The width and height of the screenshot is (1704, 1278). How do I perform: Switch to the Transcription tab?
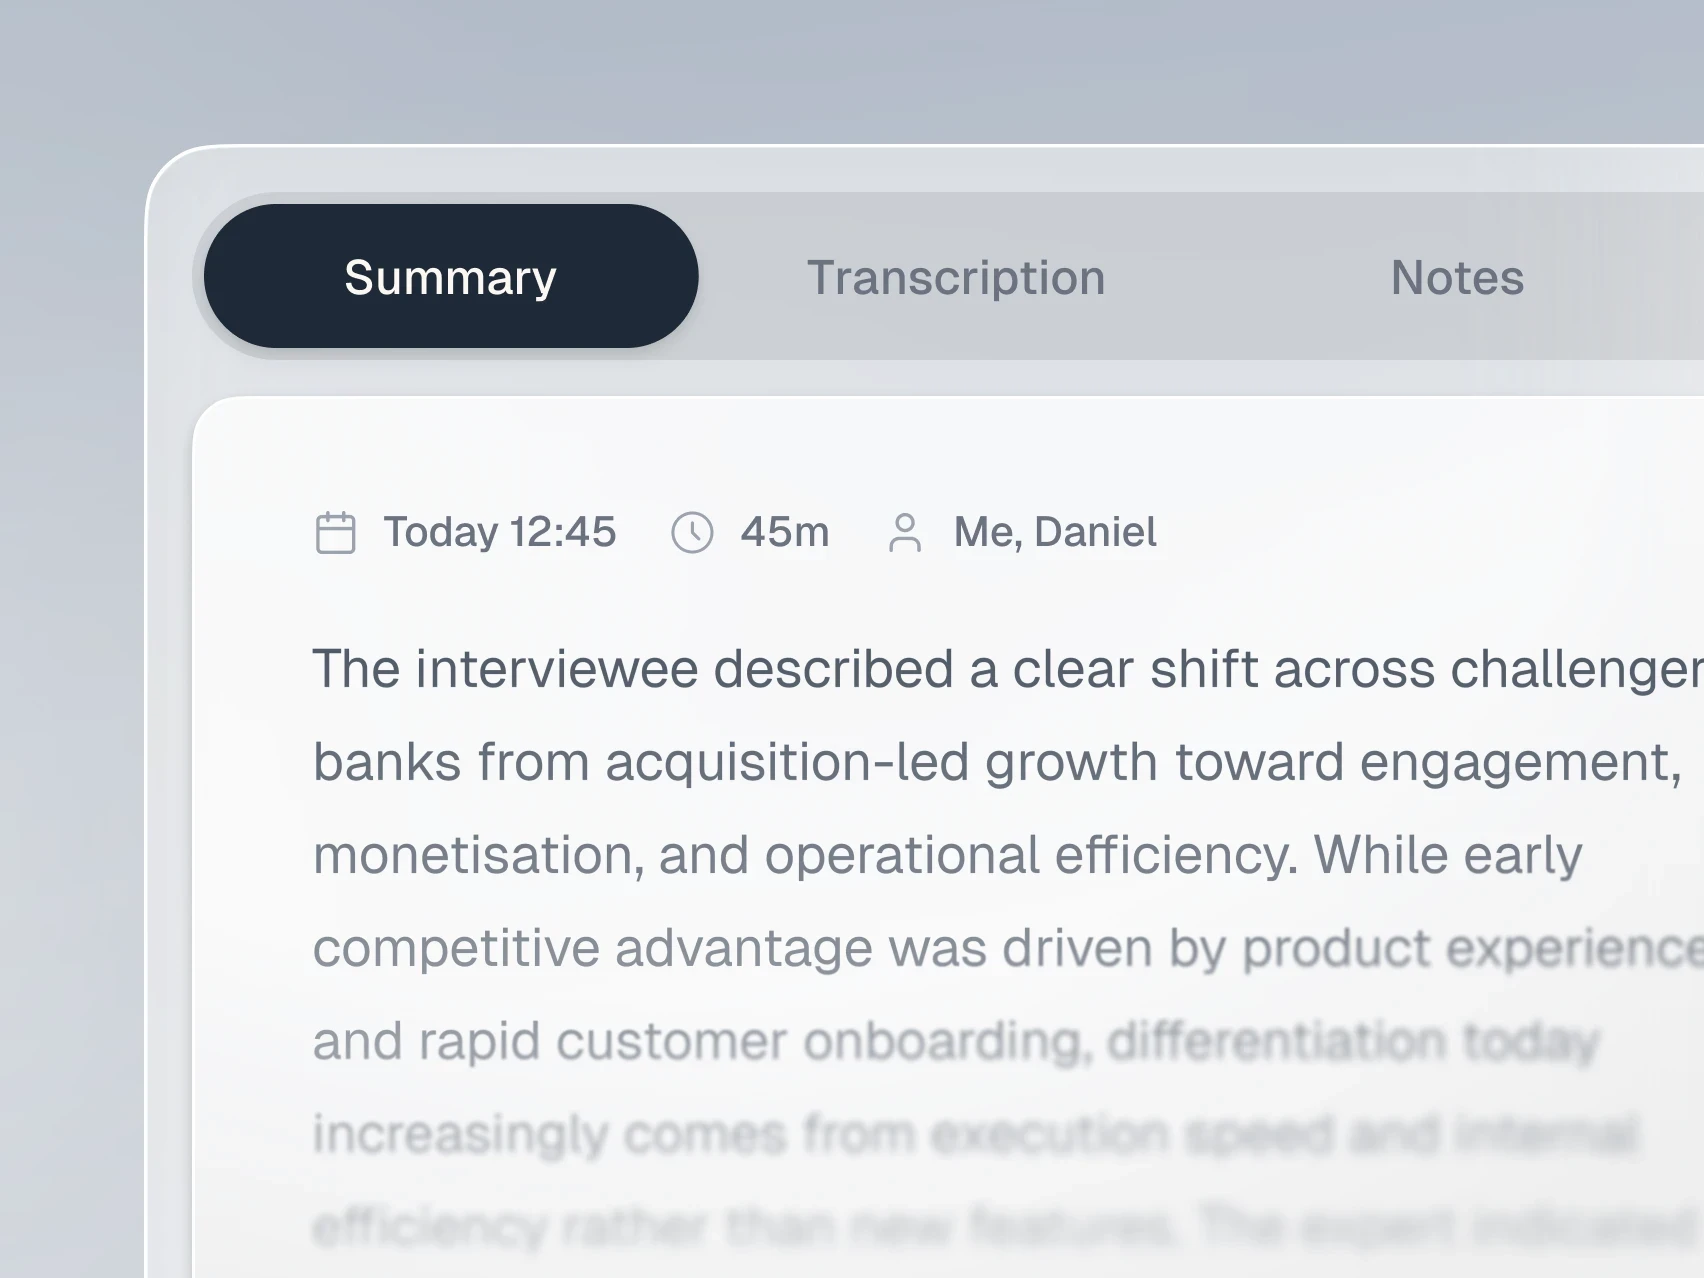pyautogui.click(x=956, y=277)
